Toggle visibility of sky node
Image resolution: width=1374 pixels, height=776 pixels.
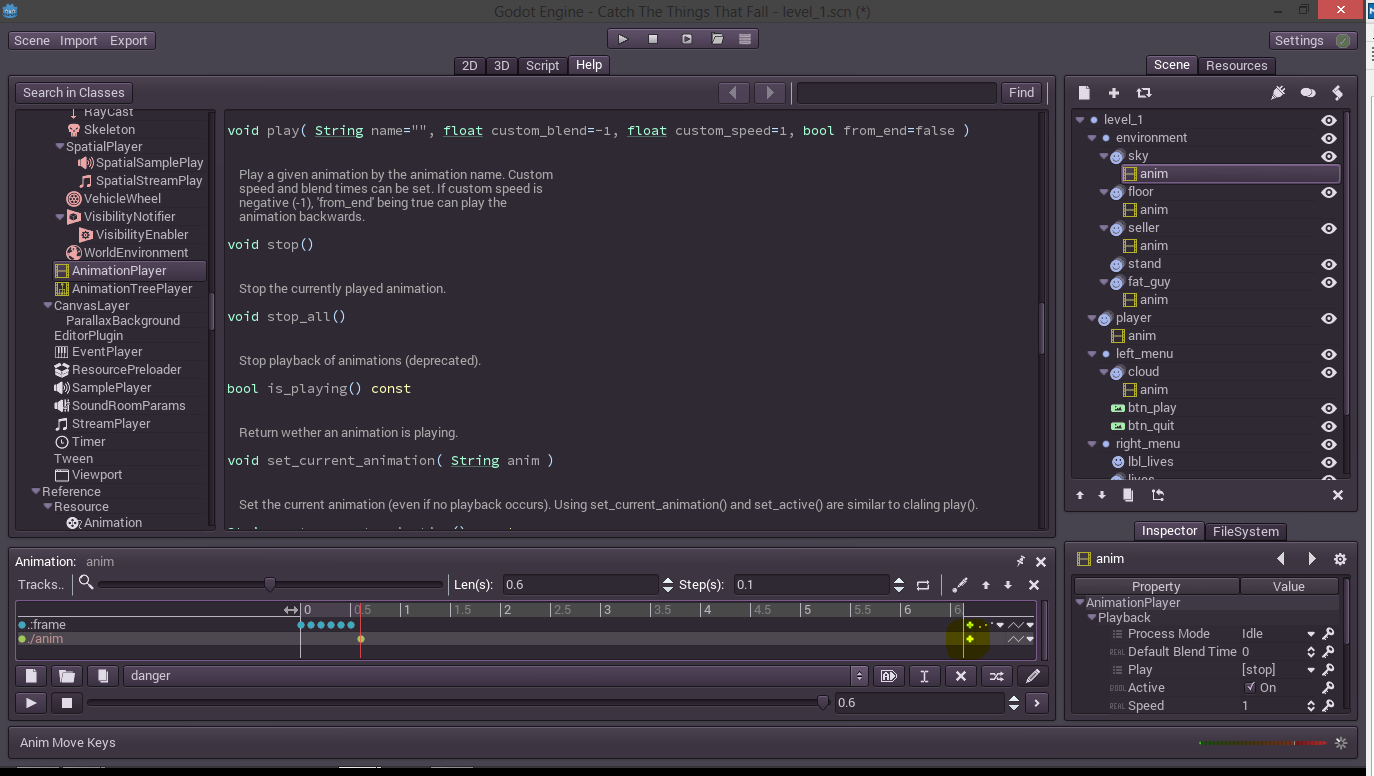point(1329,156)
